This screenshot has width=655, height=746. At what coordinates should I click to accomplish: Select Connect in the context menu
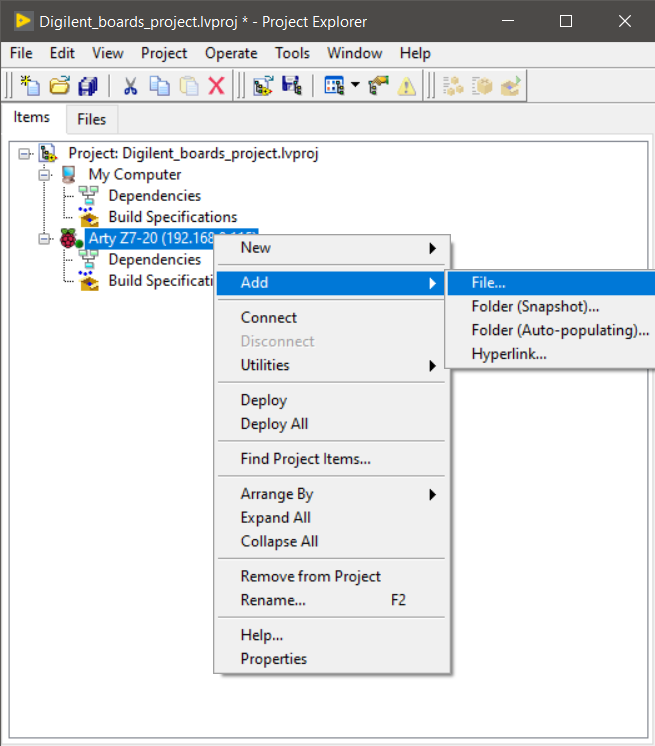332,317
